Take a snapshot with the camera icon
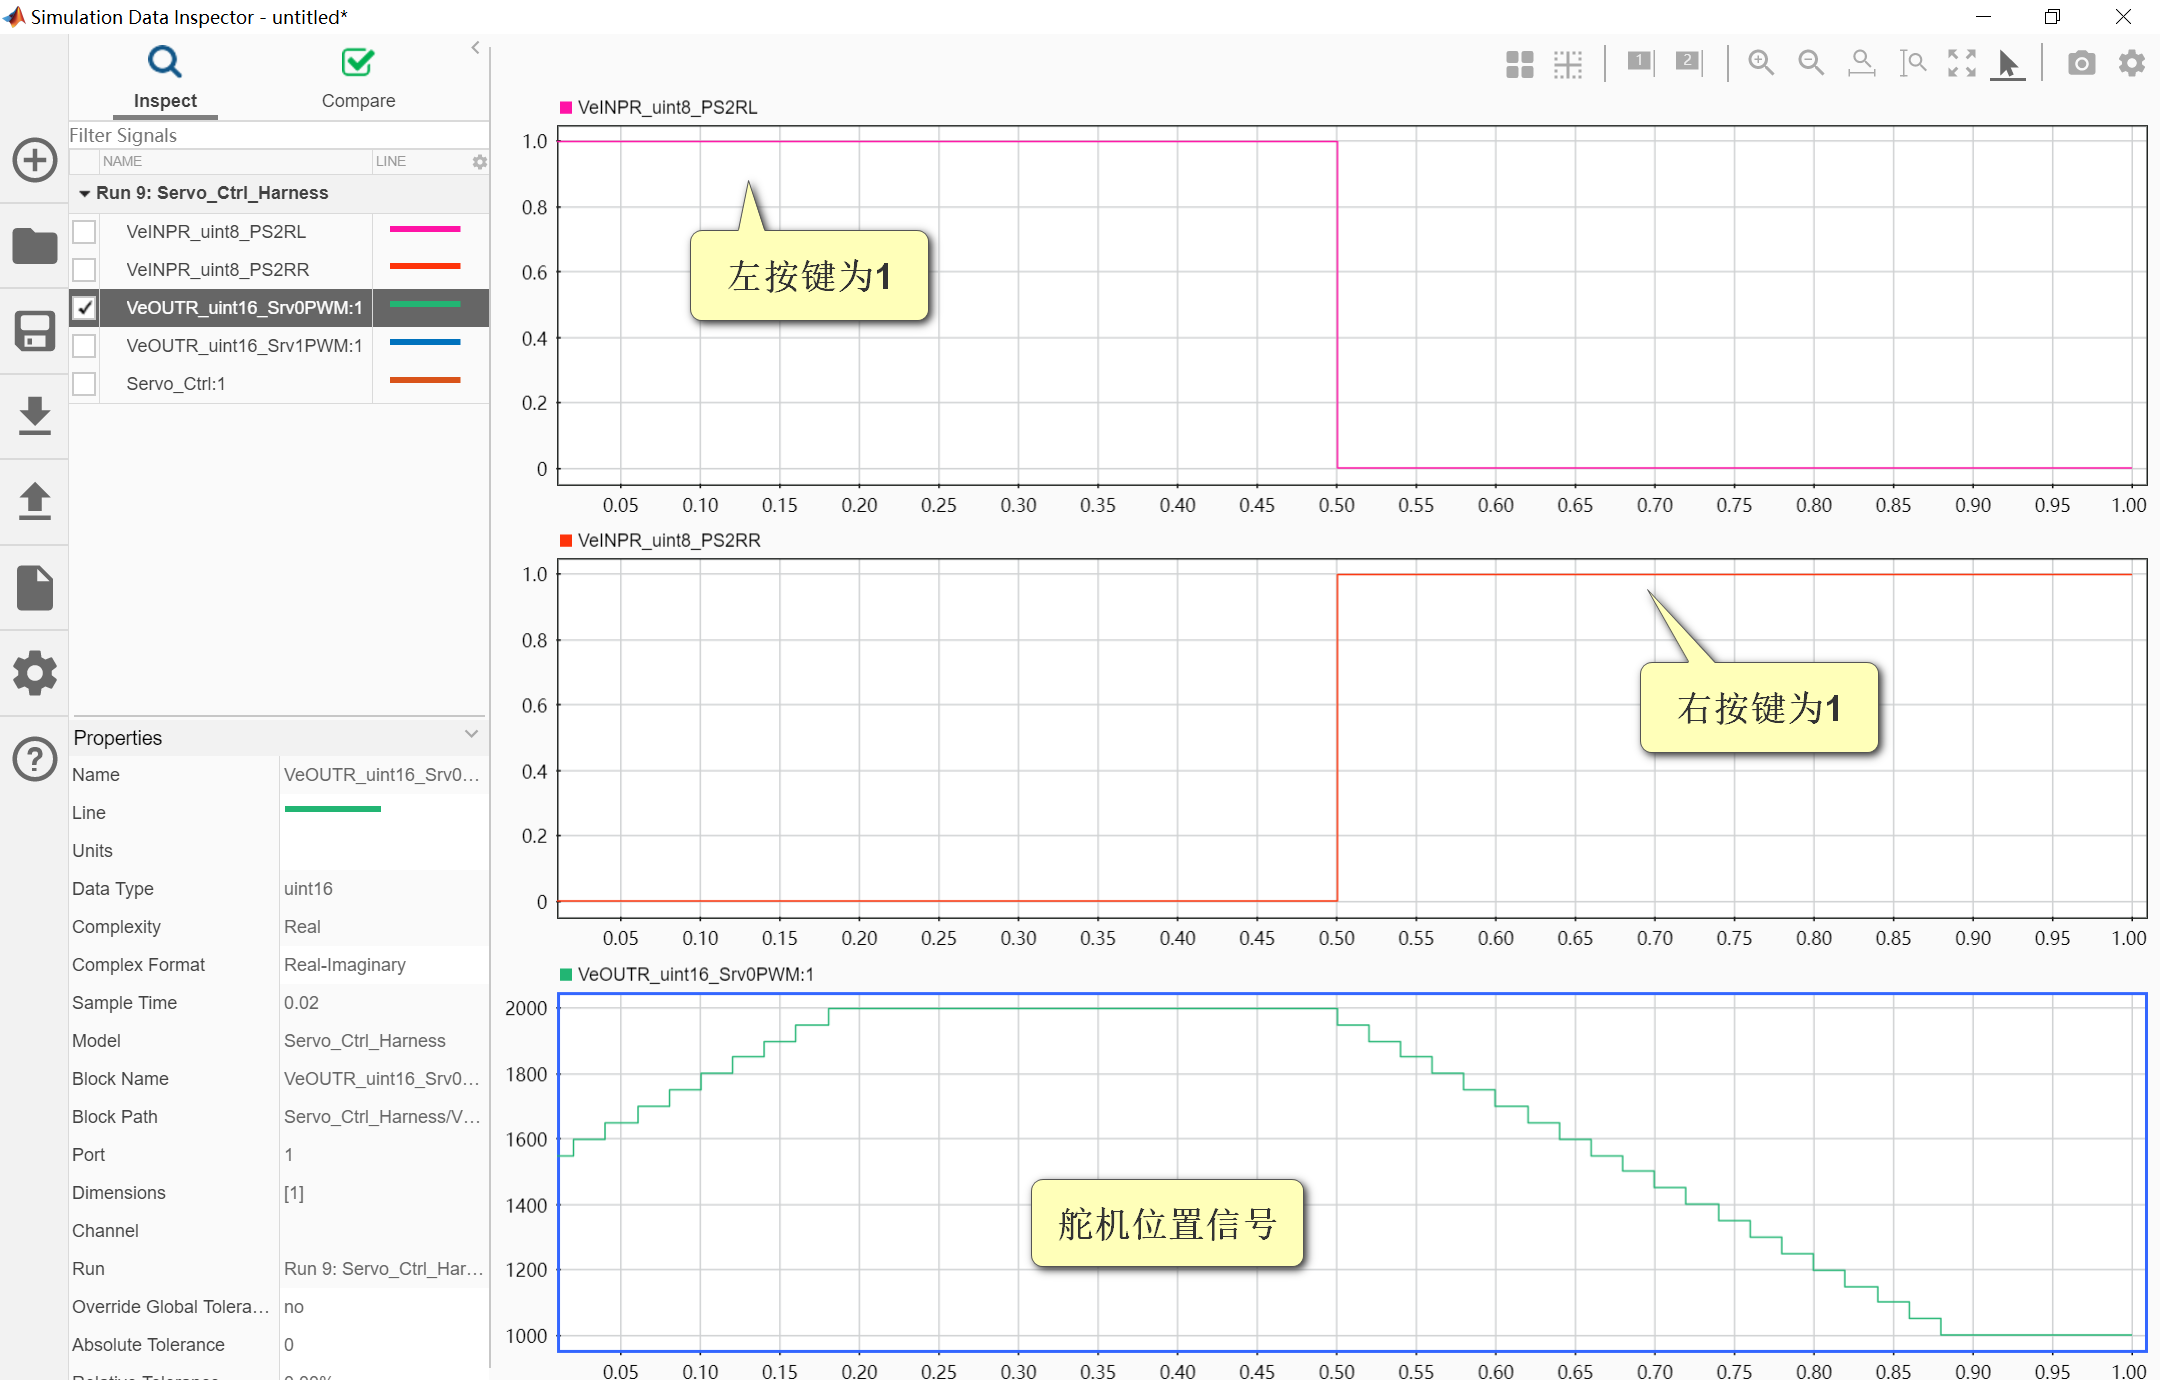The image size is (2160, 1380). tap(2081, 64)
